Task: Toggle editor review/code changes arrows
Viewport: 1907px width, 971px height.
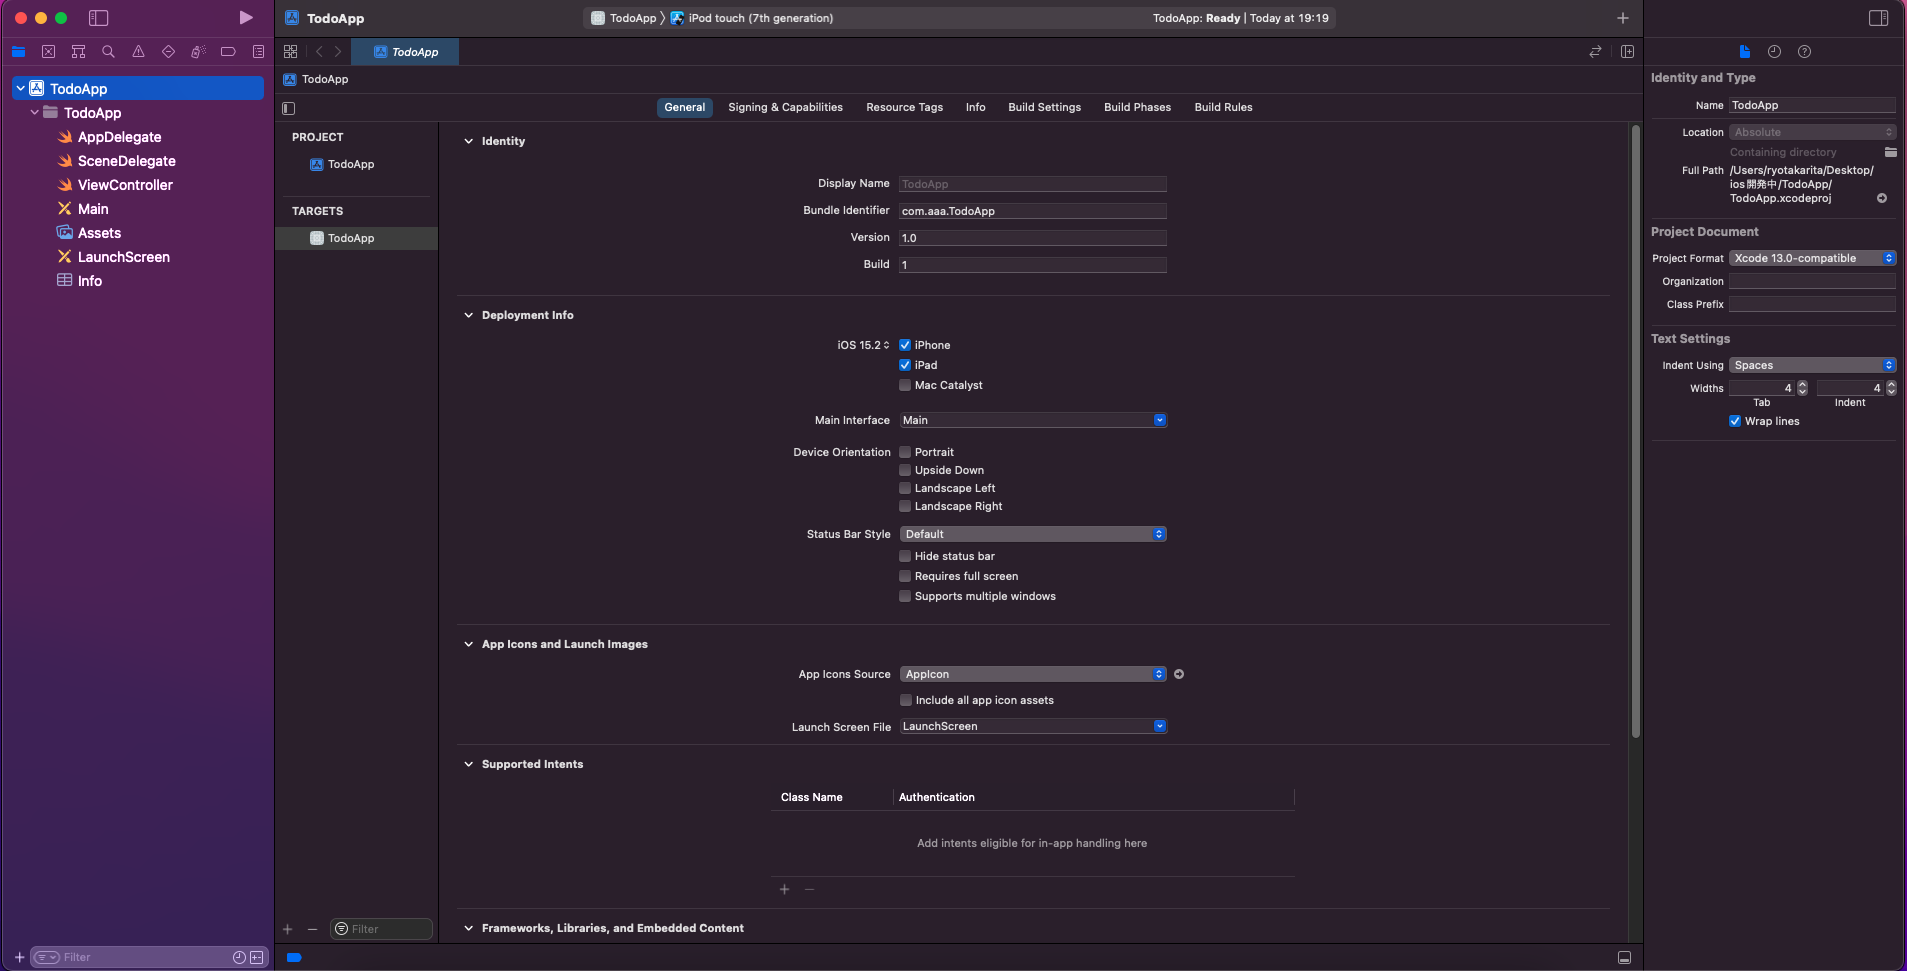Action: (x=1595, y=51)
